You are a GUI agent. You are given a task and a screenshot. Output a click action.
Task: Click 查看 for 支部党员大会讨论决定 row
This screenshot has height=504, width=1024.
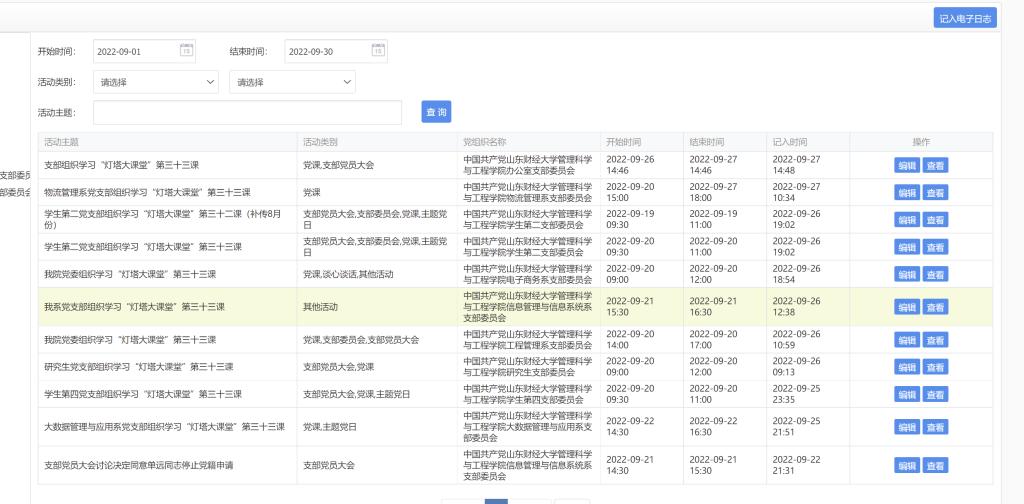[x=935, y=465]
